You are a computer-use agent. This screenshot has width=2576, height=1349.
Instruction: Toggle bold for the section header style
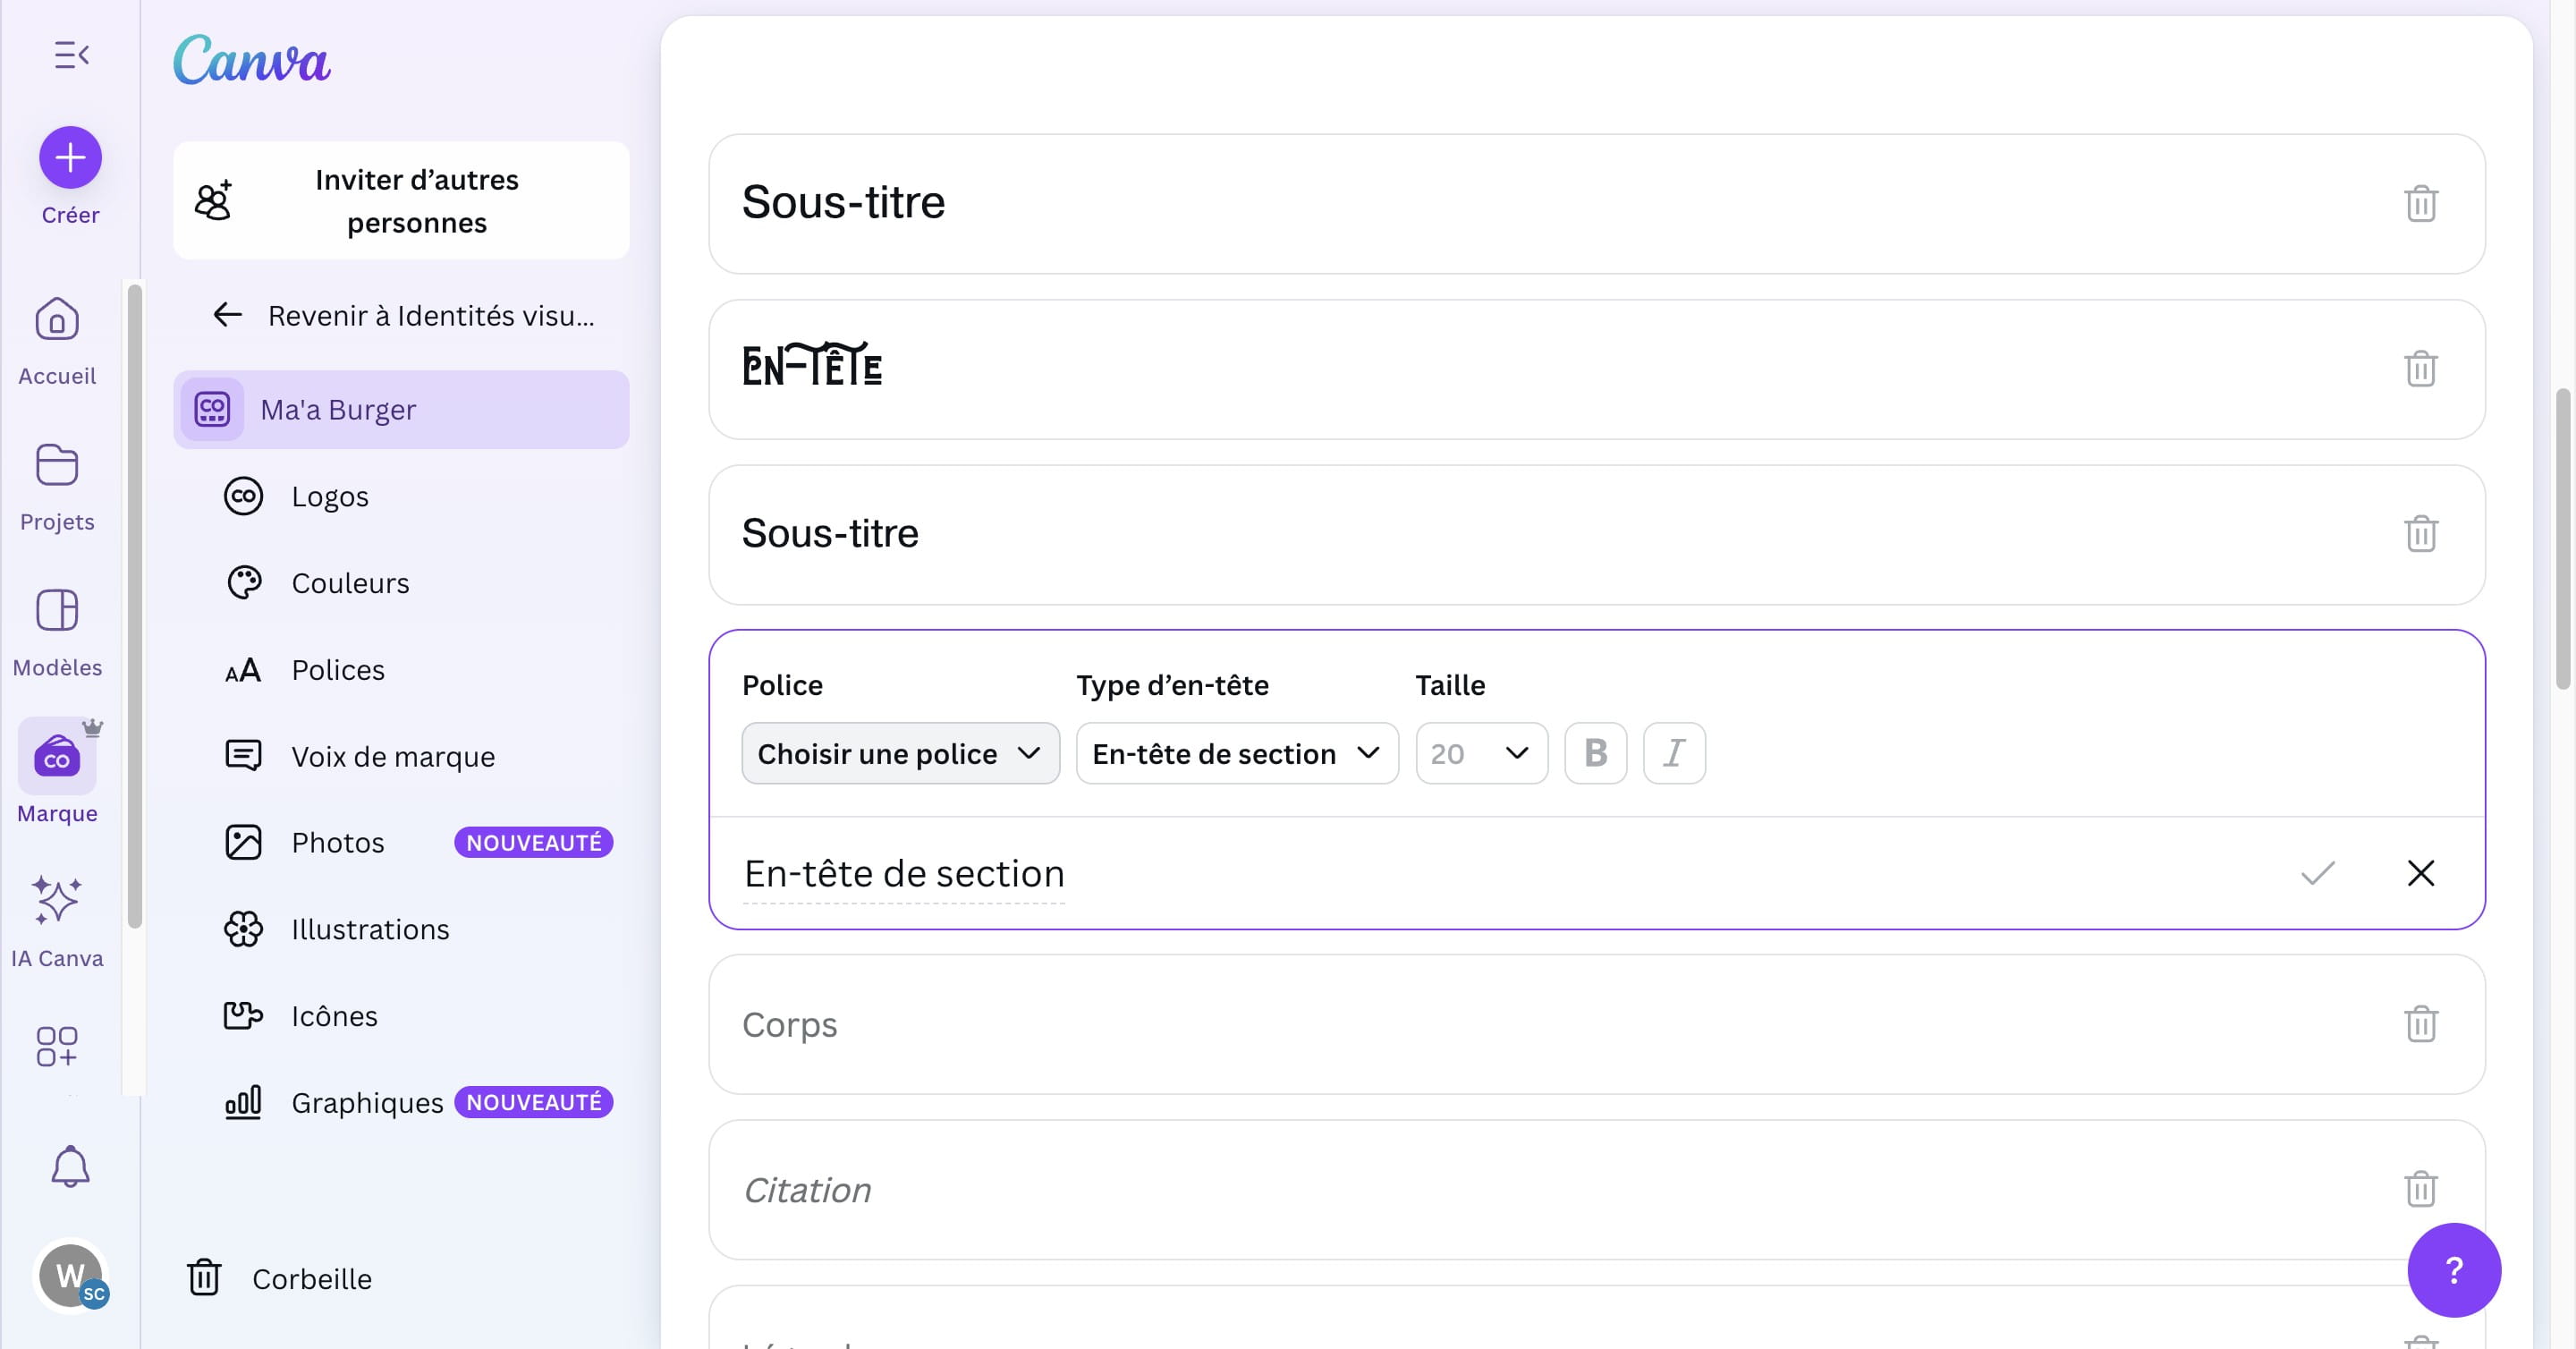1595,753
